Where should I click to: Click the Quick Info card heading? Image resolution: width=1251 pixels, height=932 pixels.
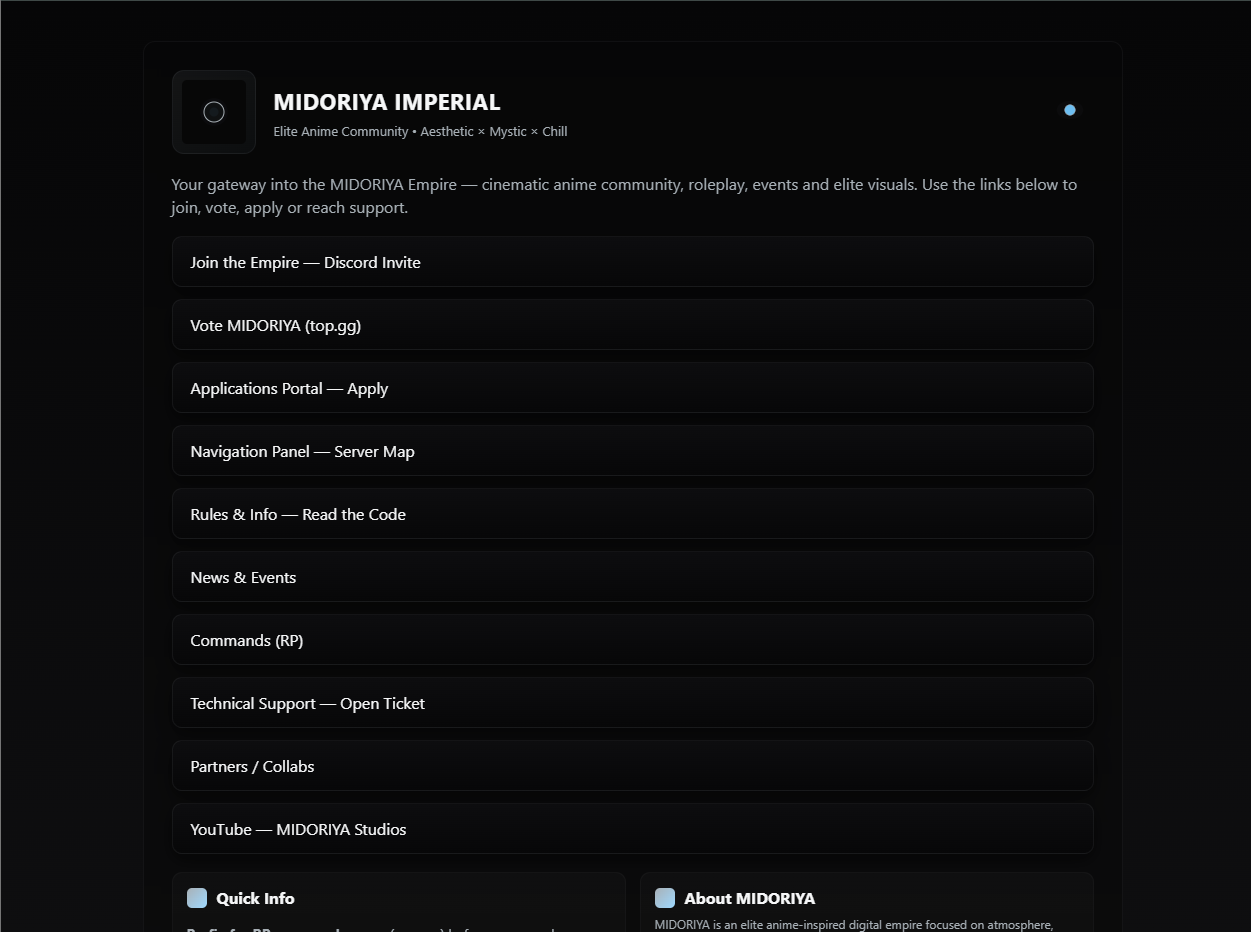(x=255, y=898)
